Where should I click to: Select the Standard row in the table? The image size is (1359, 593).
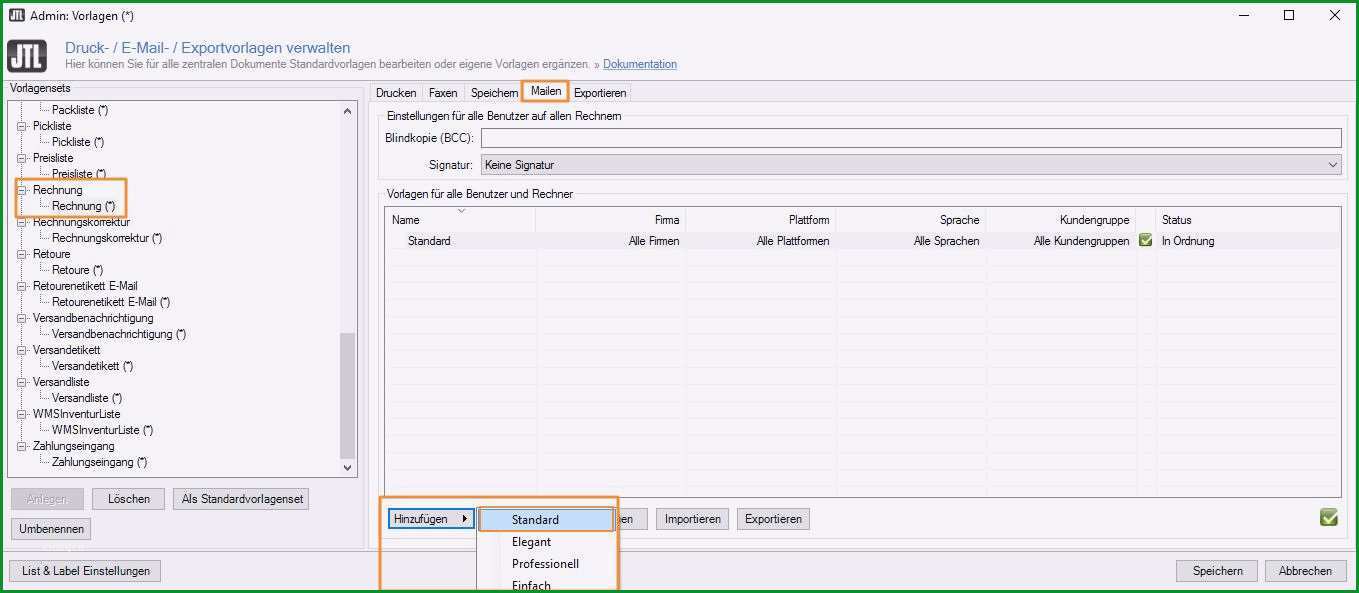(863, 241)
